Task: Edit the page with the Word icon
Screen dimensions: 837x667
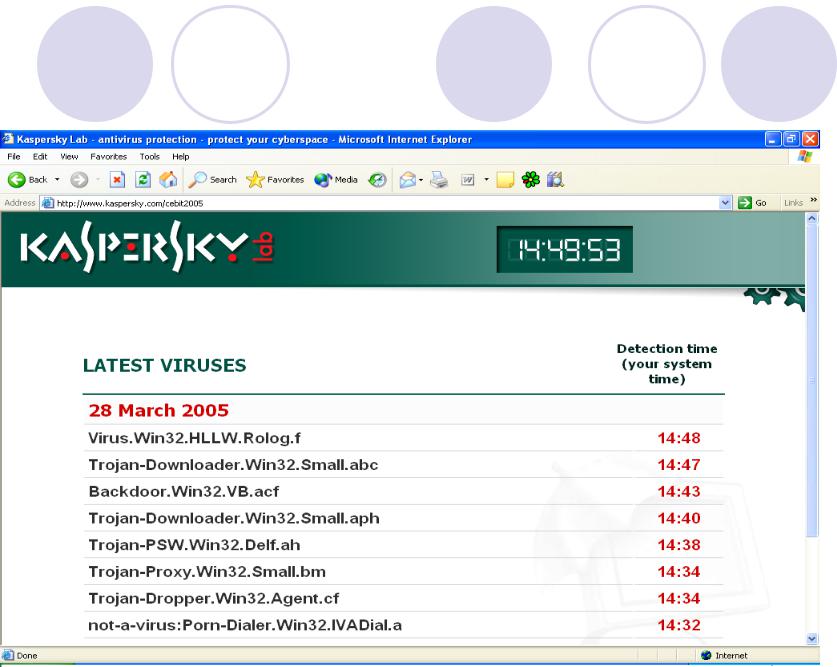Action: point(468,180)
